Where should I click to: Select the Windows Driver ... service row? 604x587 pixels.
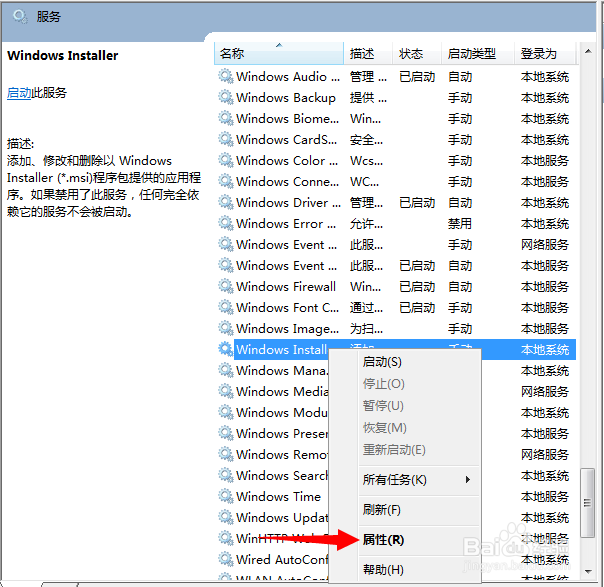(397, 202)
